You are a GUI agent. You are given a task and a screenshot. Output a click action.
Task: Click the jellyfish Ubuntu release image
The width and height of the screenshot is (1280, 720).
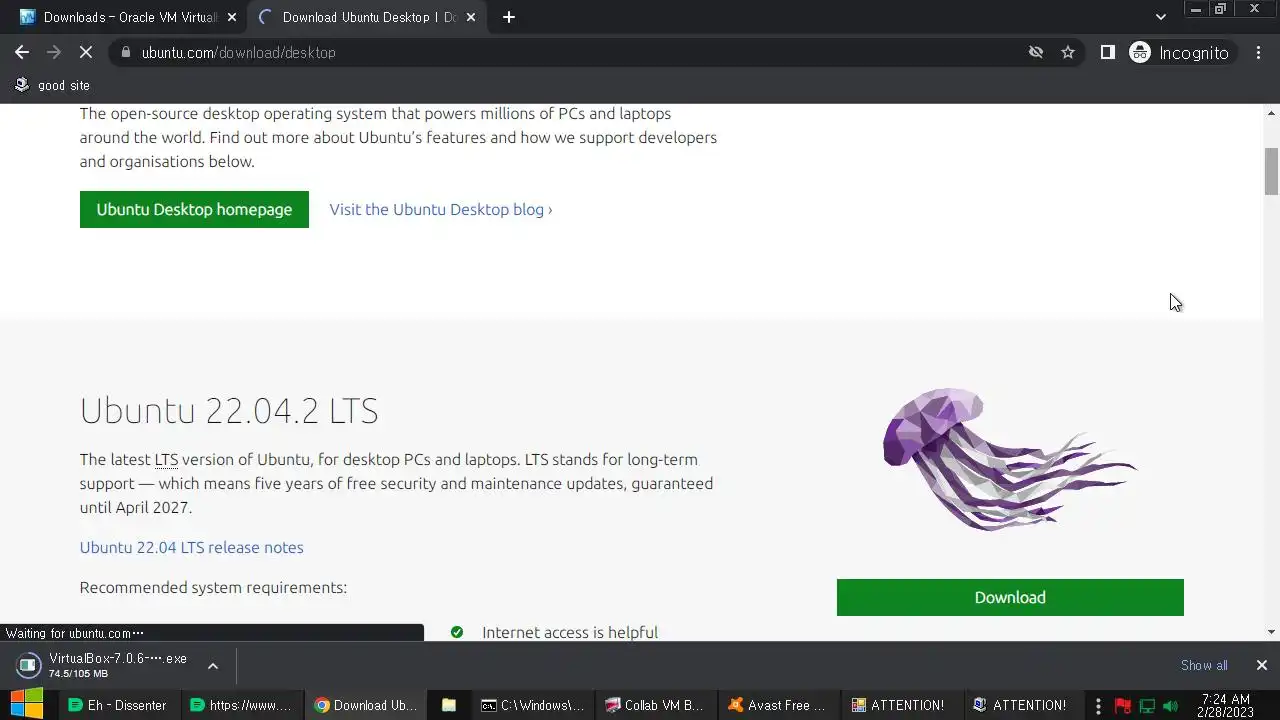[1010, 459]
